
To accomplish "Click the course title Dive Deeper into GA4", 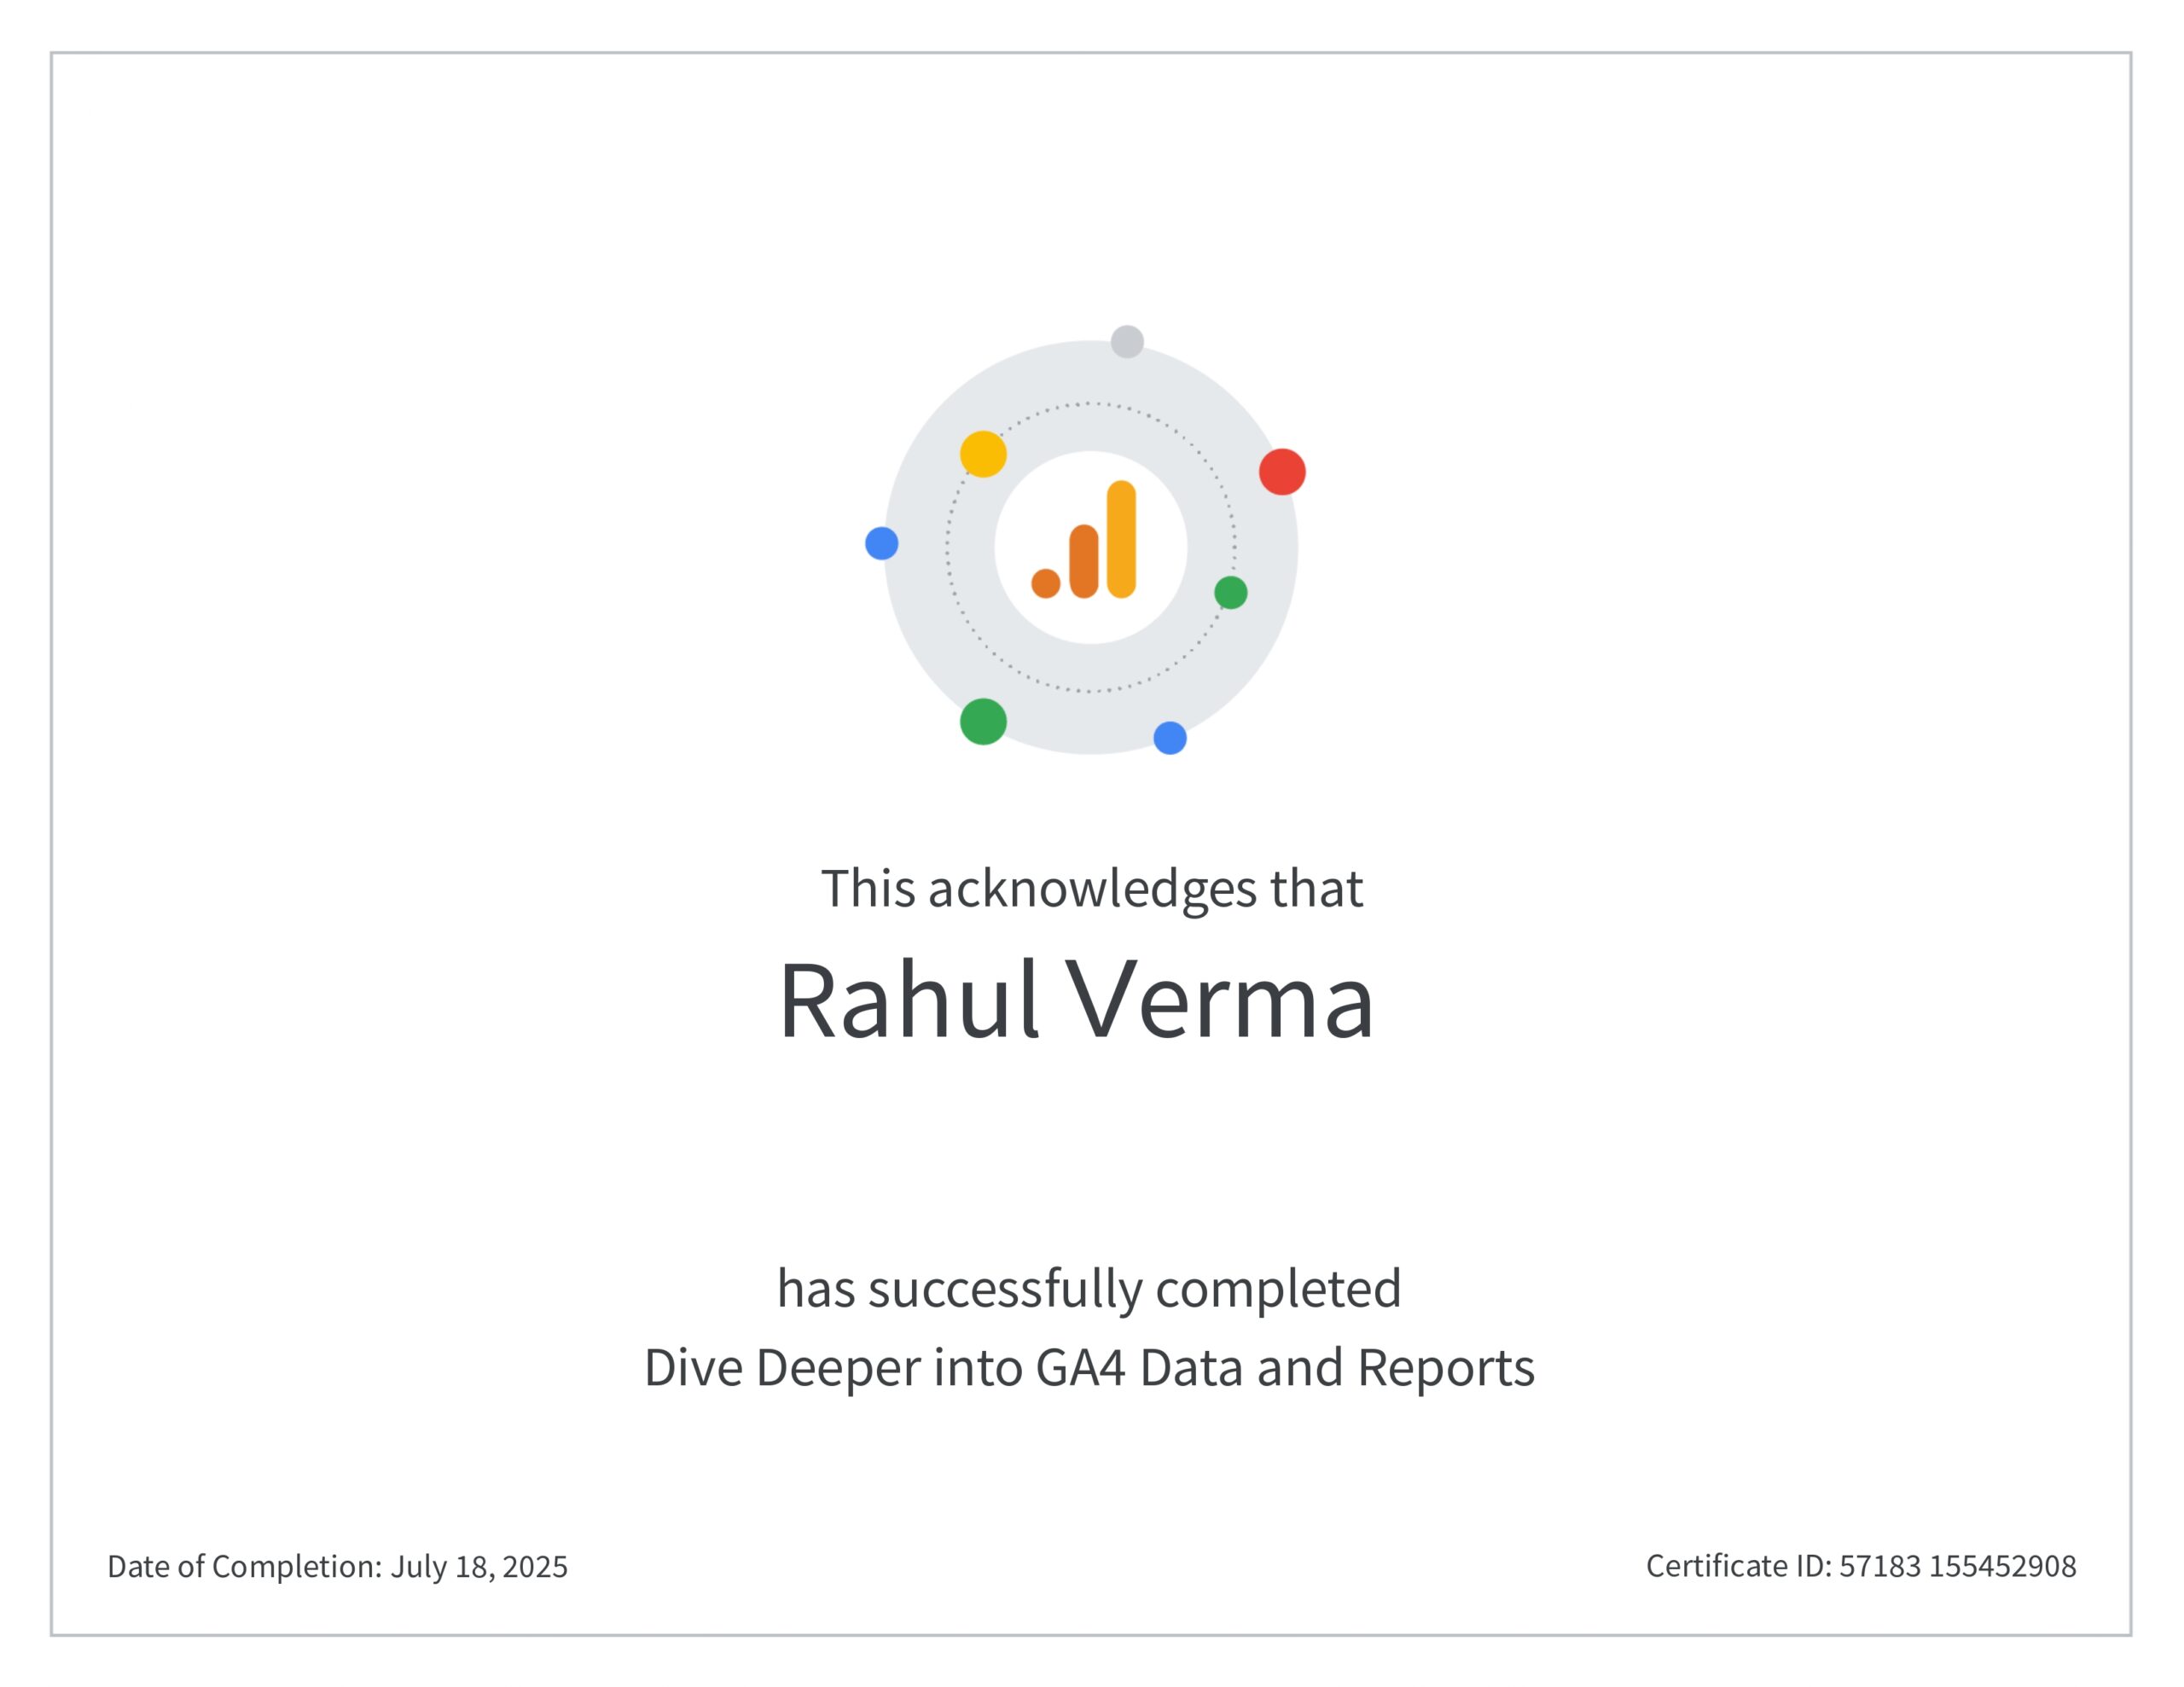I will [x=1090, y=1368].
